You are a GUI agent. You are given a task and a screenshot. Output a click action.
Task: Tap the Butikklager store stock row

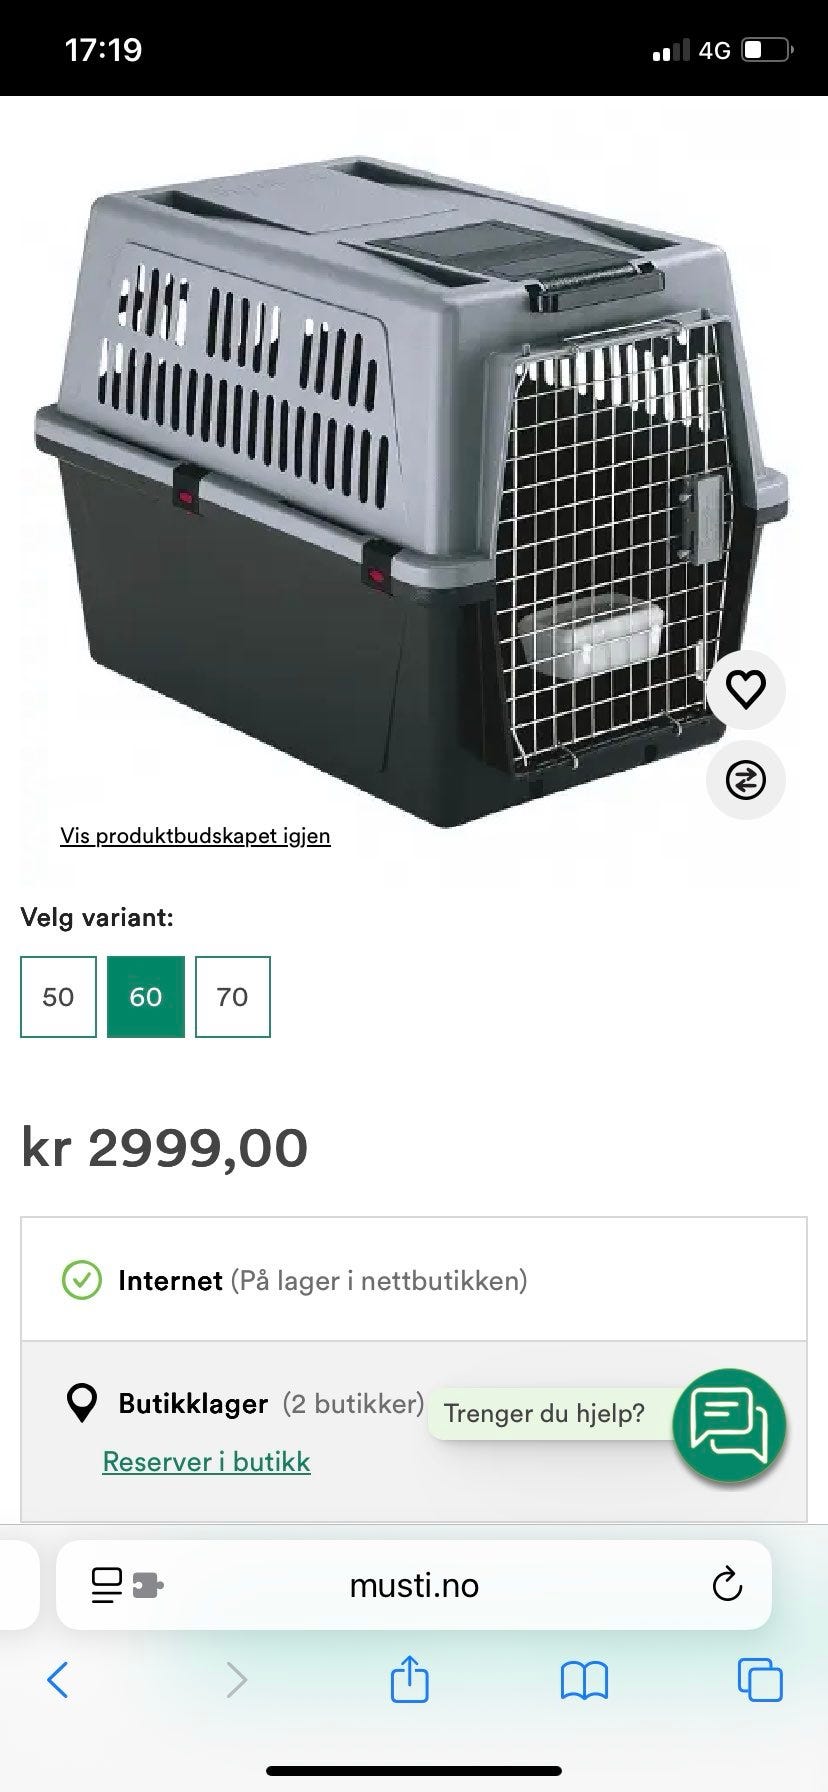pyautogui.click(x=414, y=1432)
